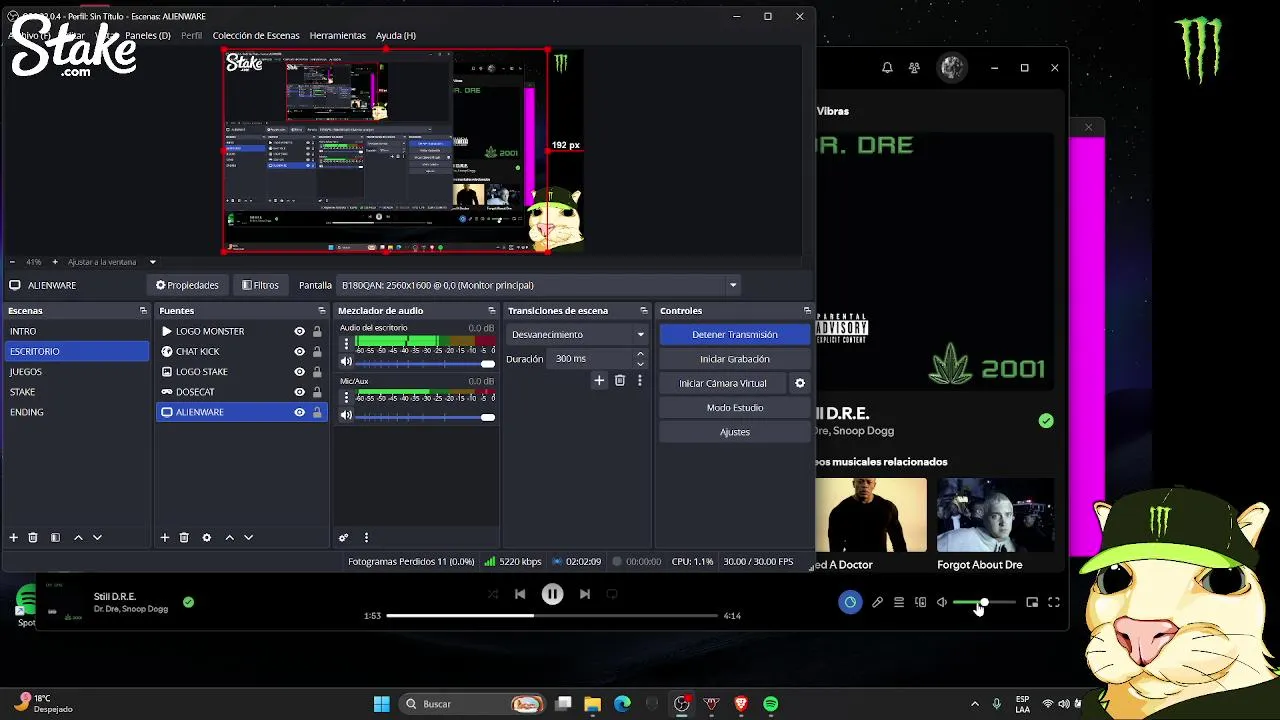Open source Filtros button
This screenshot has height=720, width=1280.
pos(260,285)
